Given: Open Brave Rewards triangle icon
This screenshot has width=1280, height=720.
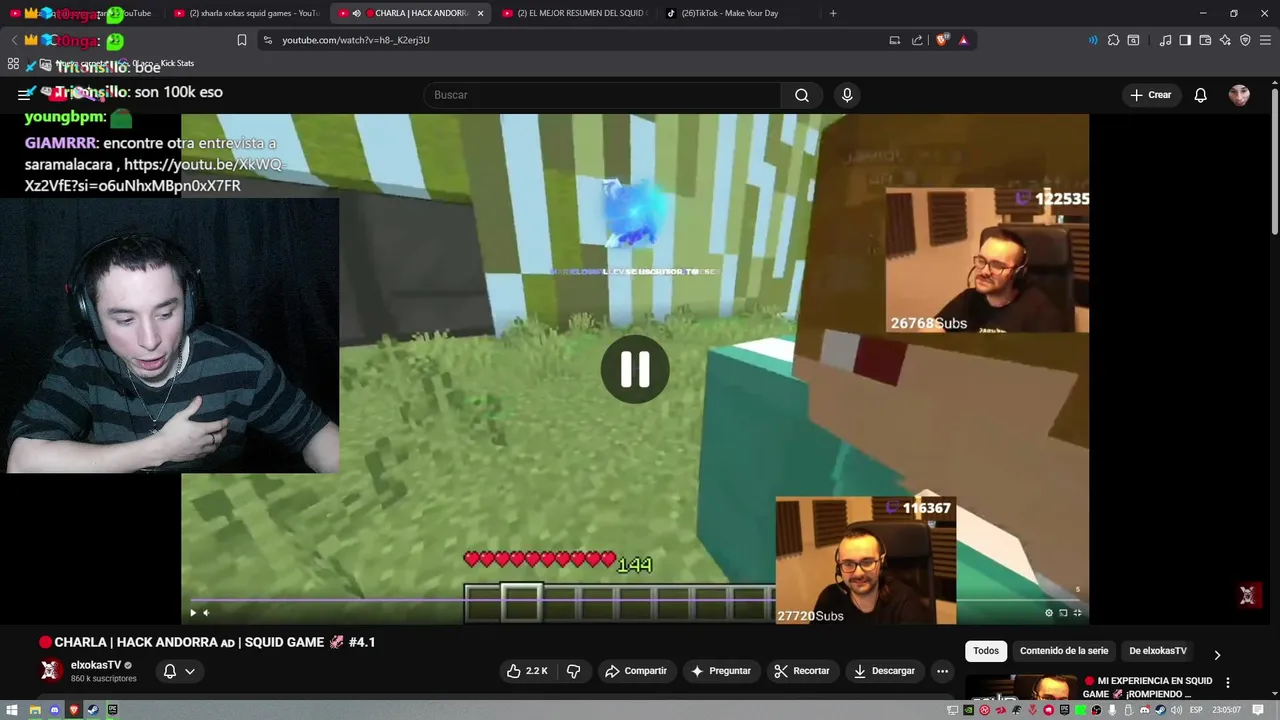Looking at the screenshot, I should click(963, 40).
